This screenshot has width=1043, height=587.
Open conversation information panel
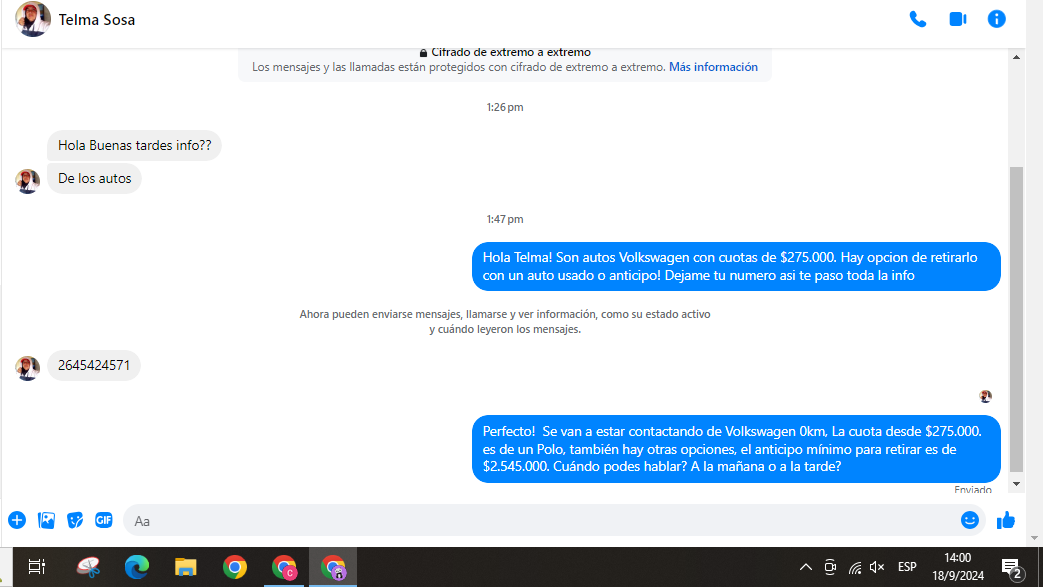(996, 19)
